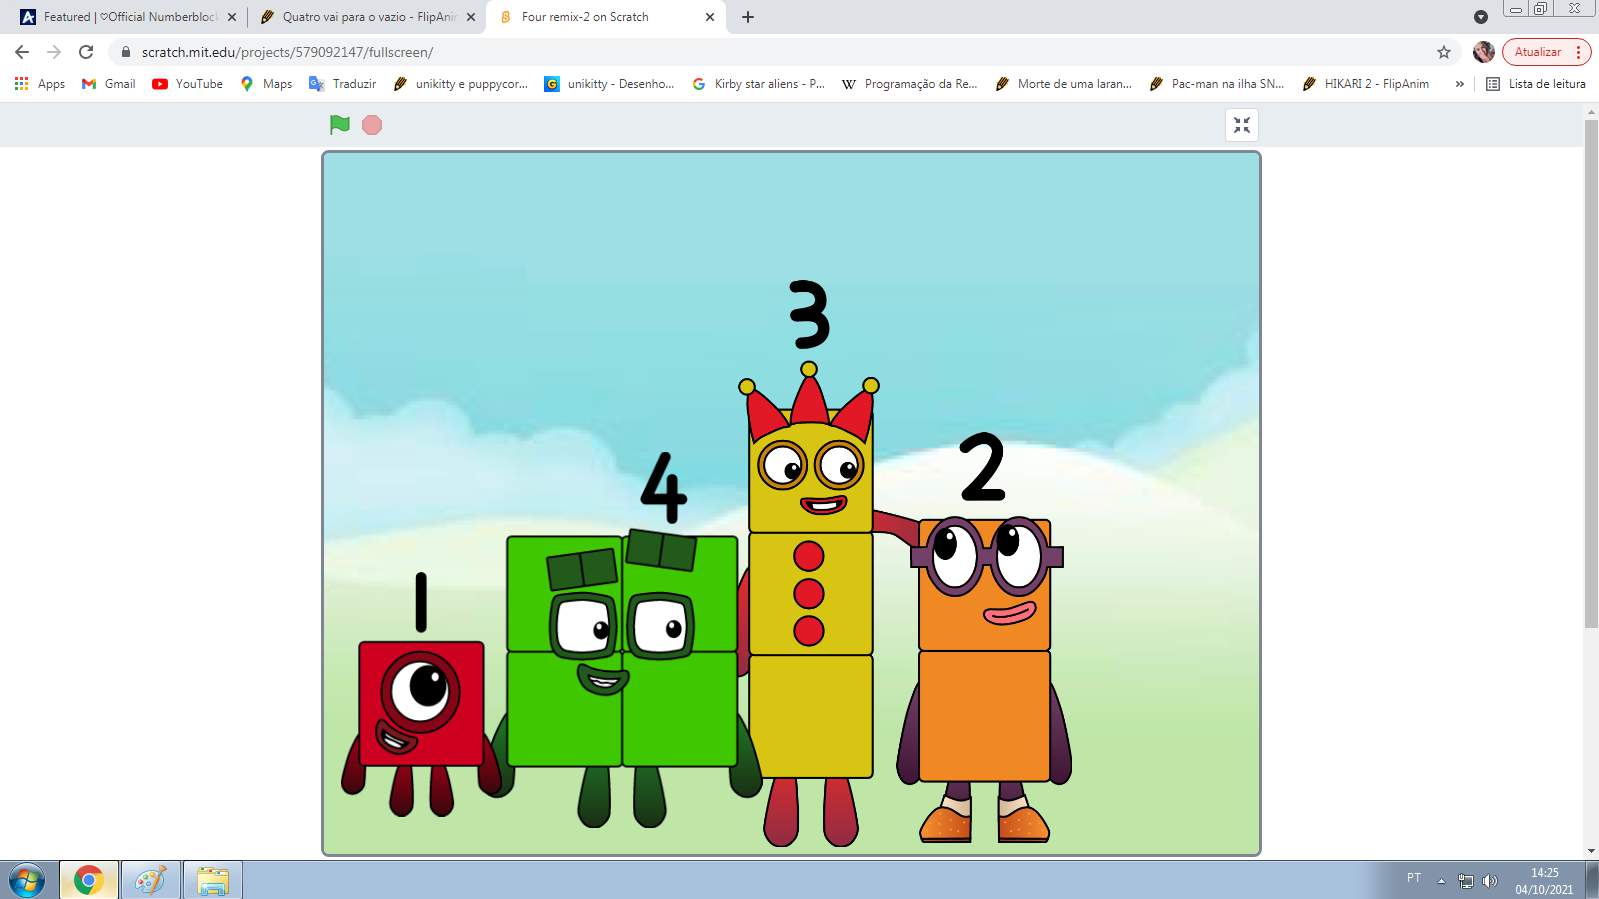Open the Maps bookmark
Viewport: 1599px width, 899px height.
[x=266, y=84]
